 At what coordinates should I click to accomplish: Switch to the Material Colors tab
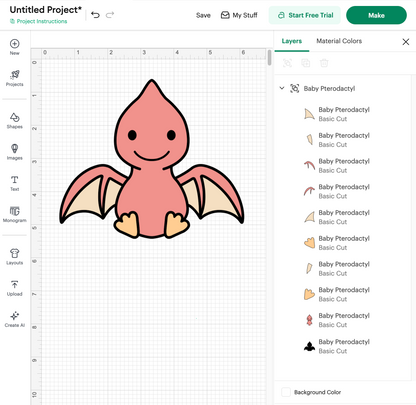click(x=339, y=41)
